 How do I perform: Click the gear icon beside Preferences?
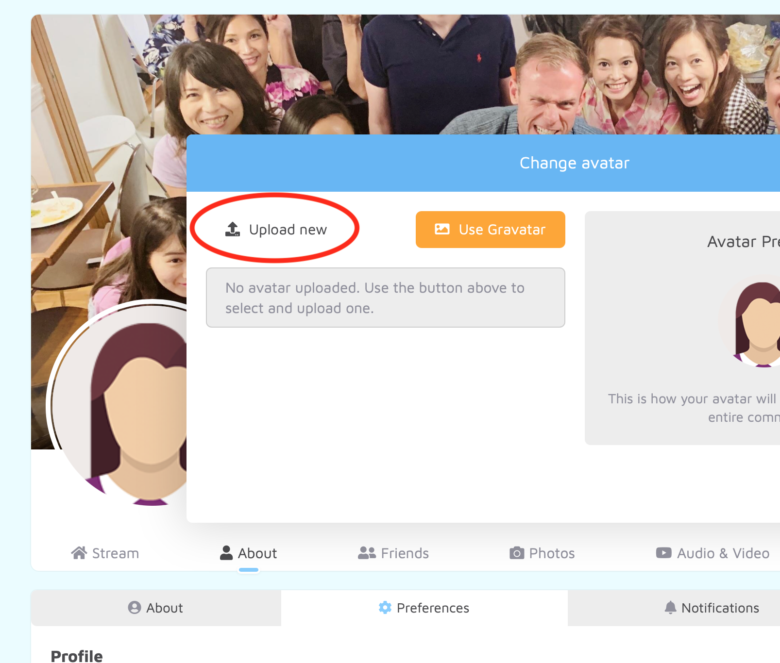click(x=385, y=607)
